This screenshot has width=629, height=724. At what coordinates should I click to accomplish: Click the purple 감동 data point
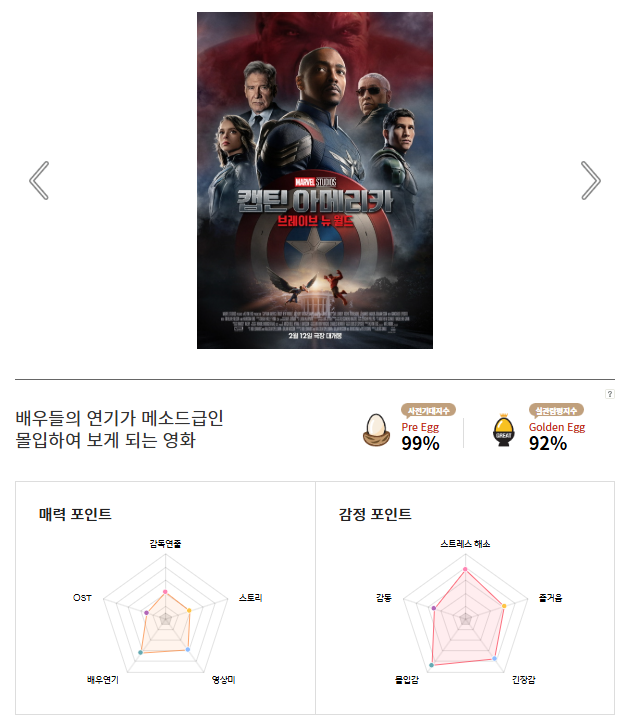click(434, 608)
